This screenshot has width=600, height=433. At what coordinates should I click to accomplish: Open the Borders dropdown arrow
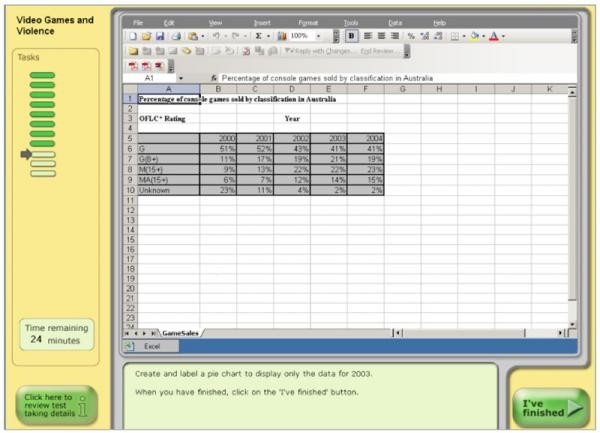point(464,36)
